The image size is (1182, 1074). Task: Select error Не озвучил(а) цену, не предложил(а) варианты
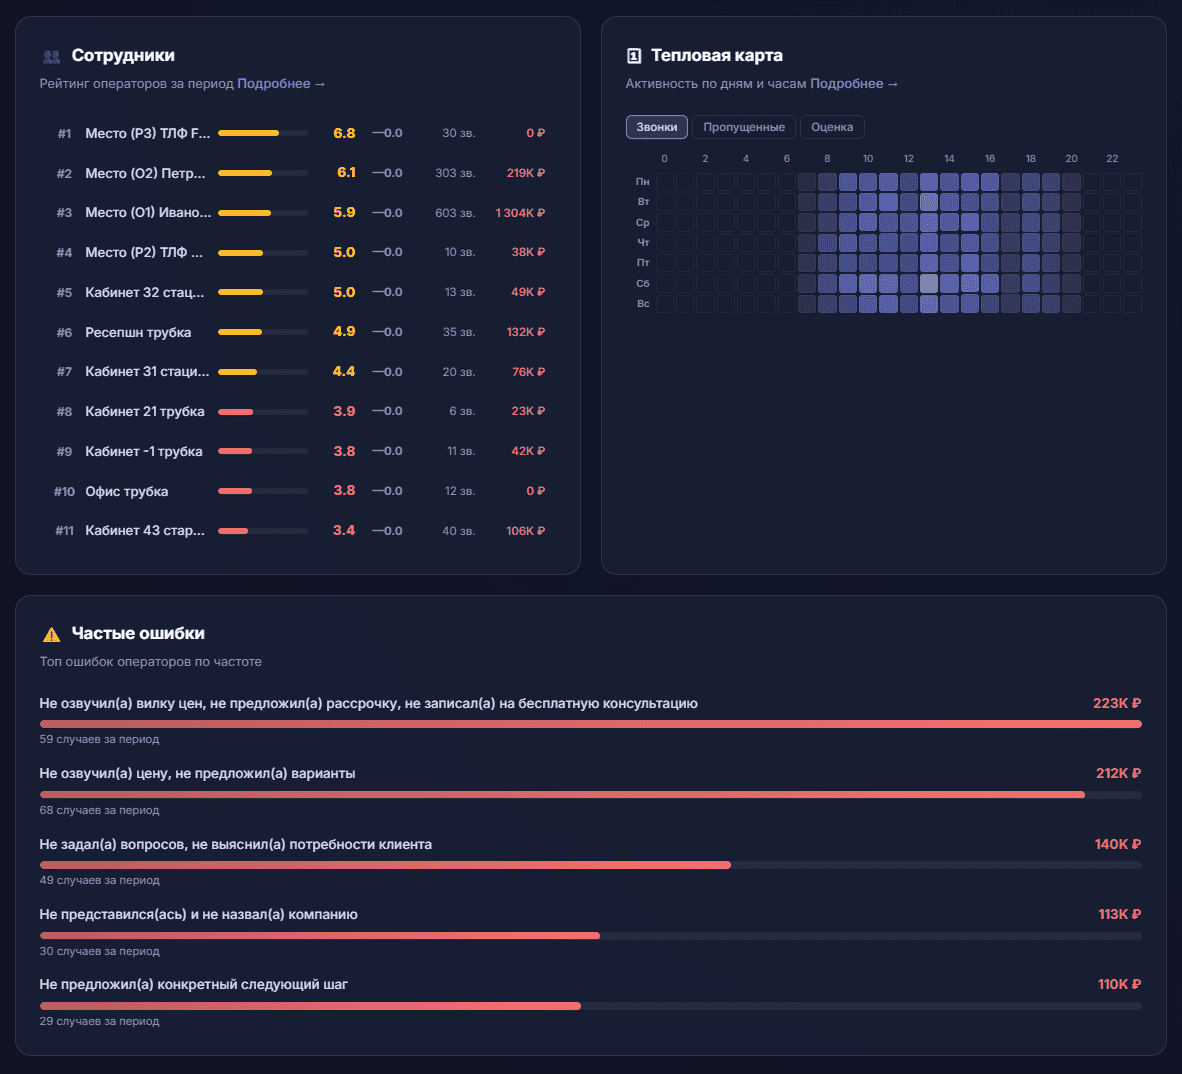(x=197, y=773)
